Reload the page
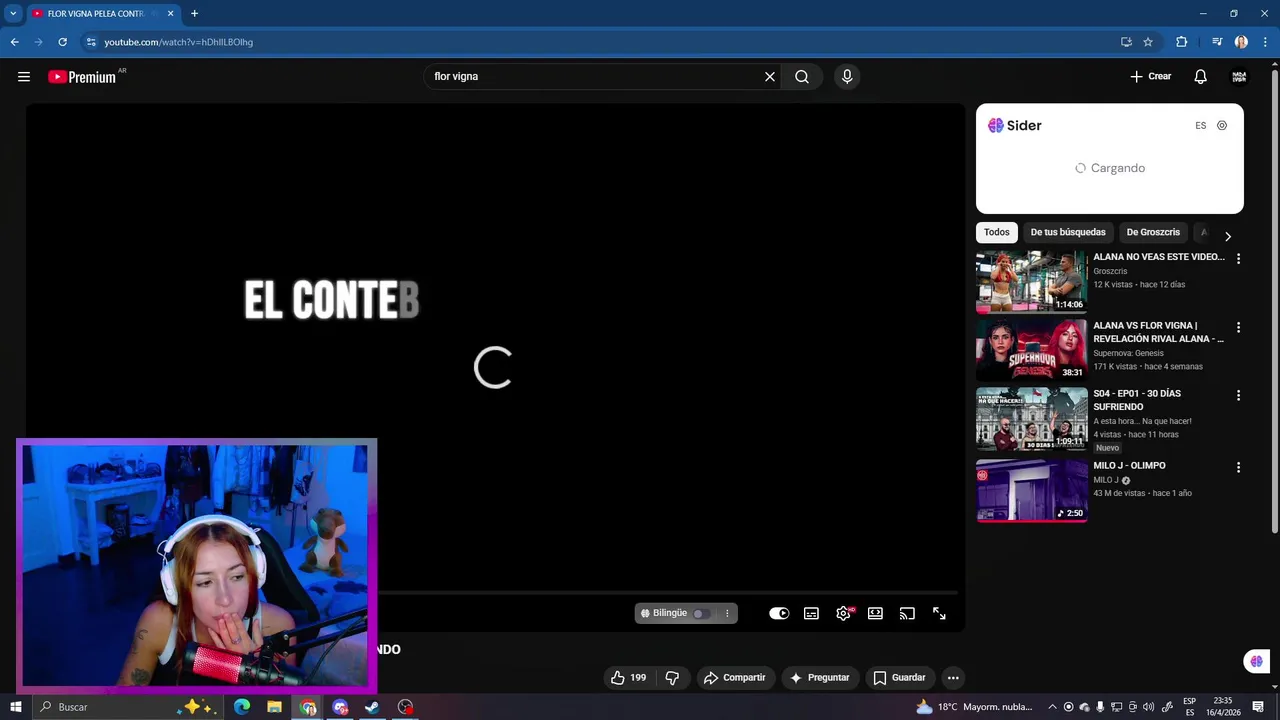Image resolution: width=1280 pixels, height=720 pixels. tap(62, 42)
